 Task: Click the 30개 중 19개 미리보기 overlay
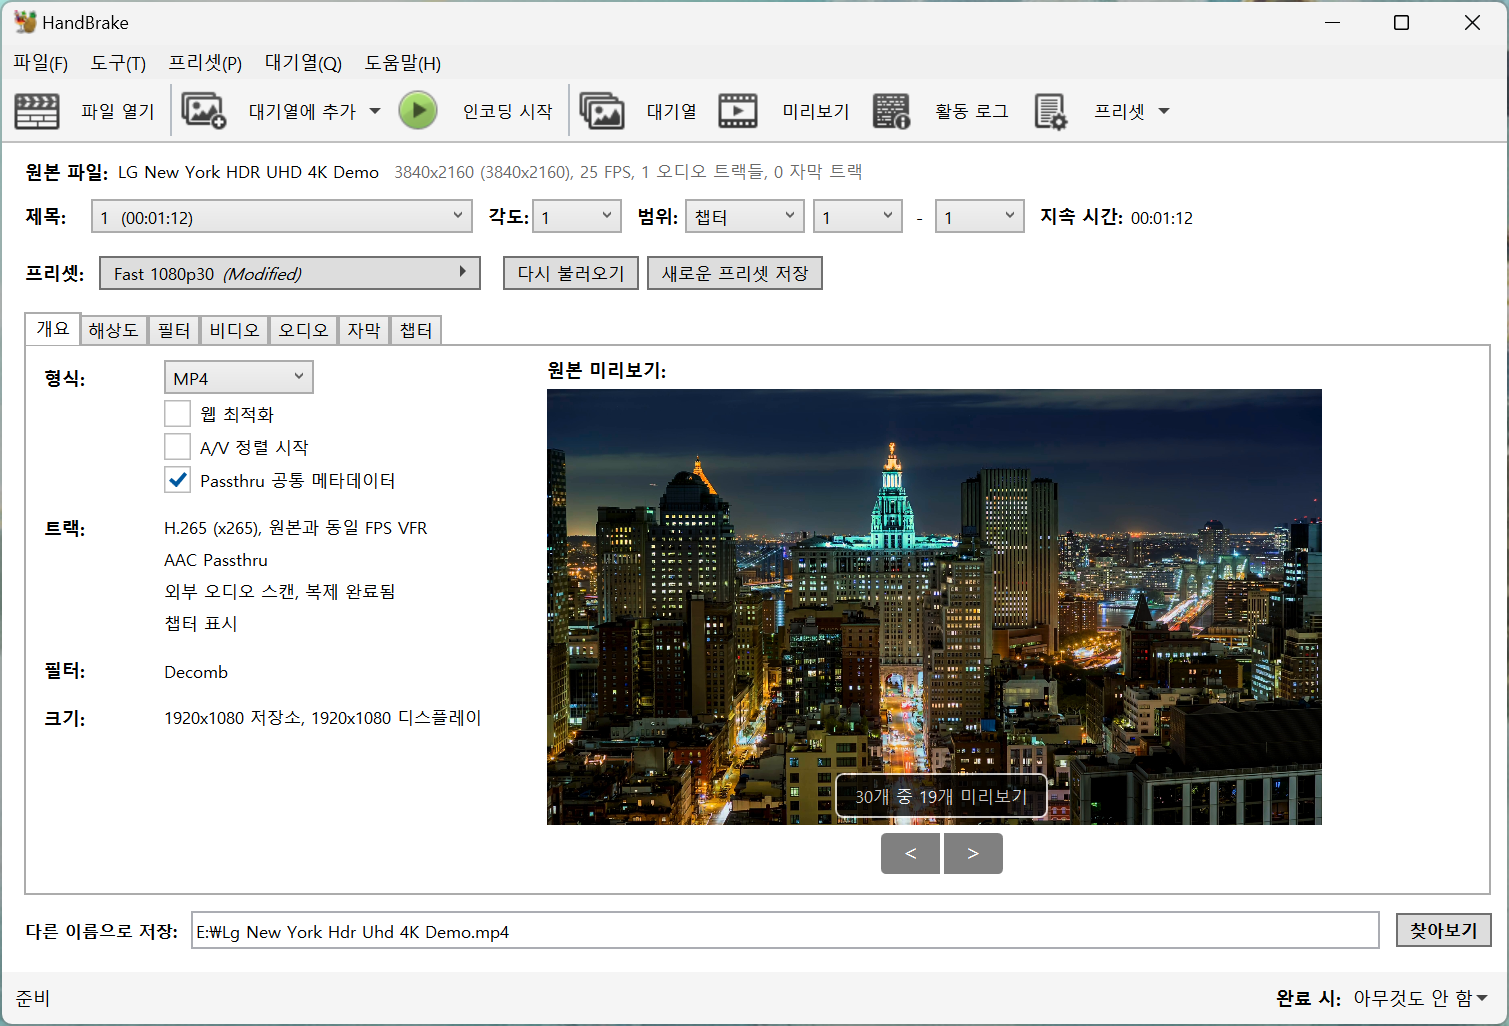click(x=941, y=796)
